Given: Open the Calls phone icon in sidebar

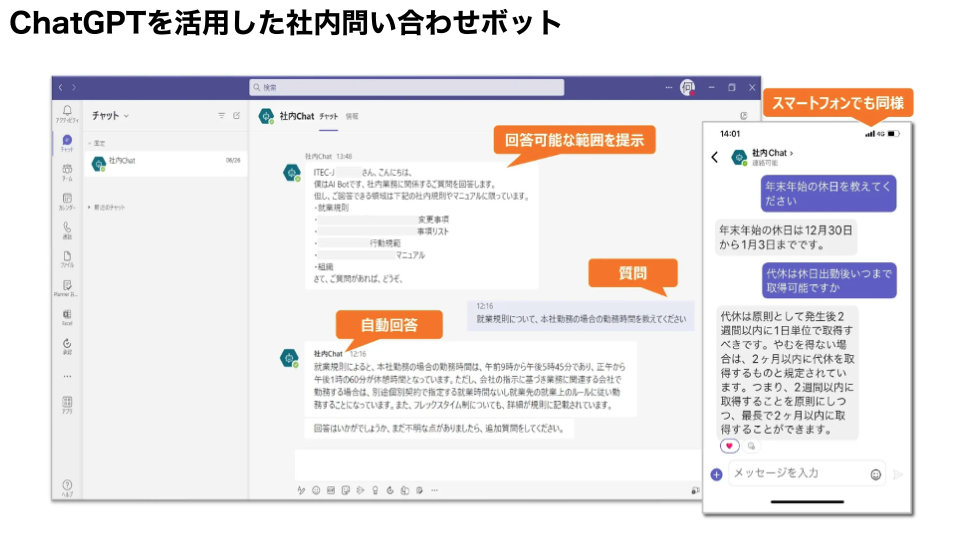Looking at the screenshot, I should tap(67, 229).
